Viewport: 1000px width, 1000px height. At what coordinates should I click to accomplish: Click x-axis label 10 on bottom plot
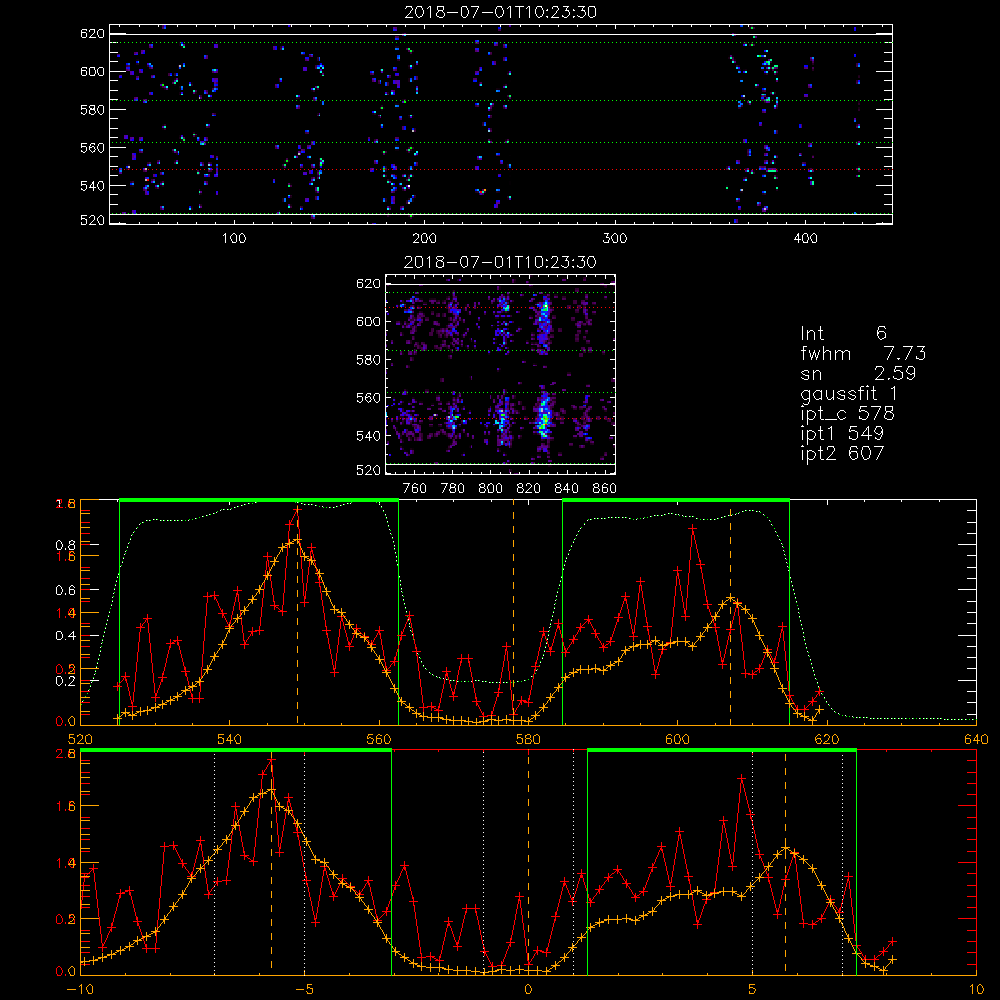coord(976,990)
